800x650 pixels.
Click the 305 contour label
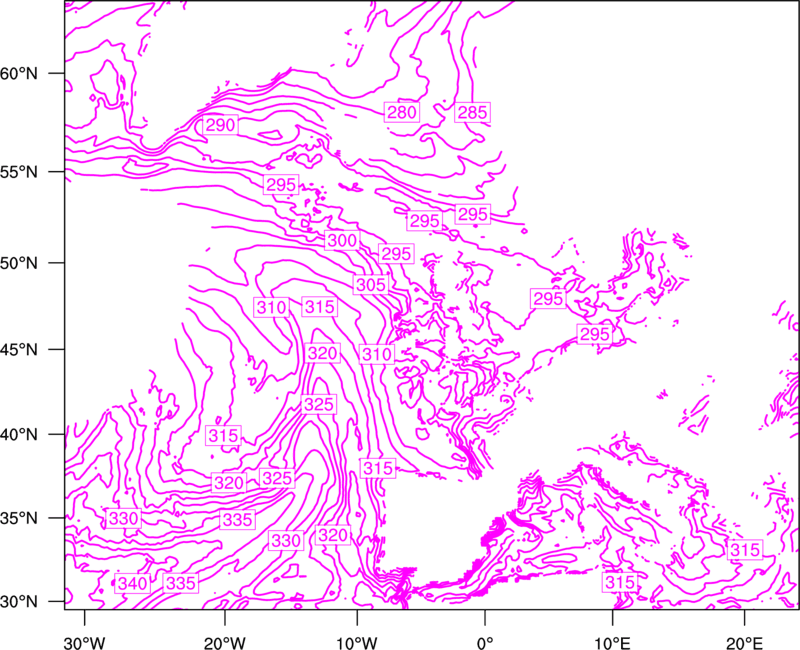(x=371, y=284)
